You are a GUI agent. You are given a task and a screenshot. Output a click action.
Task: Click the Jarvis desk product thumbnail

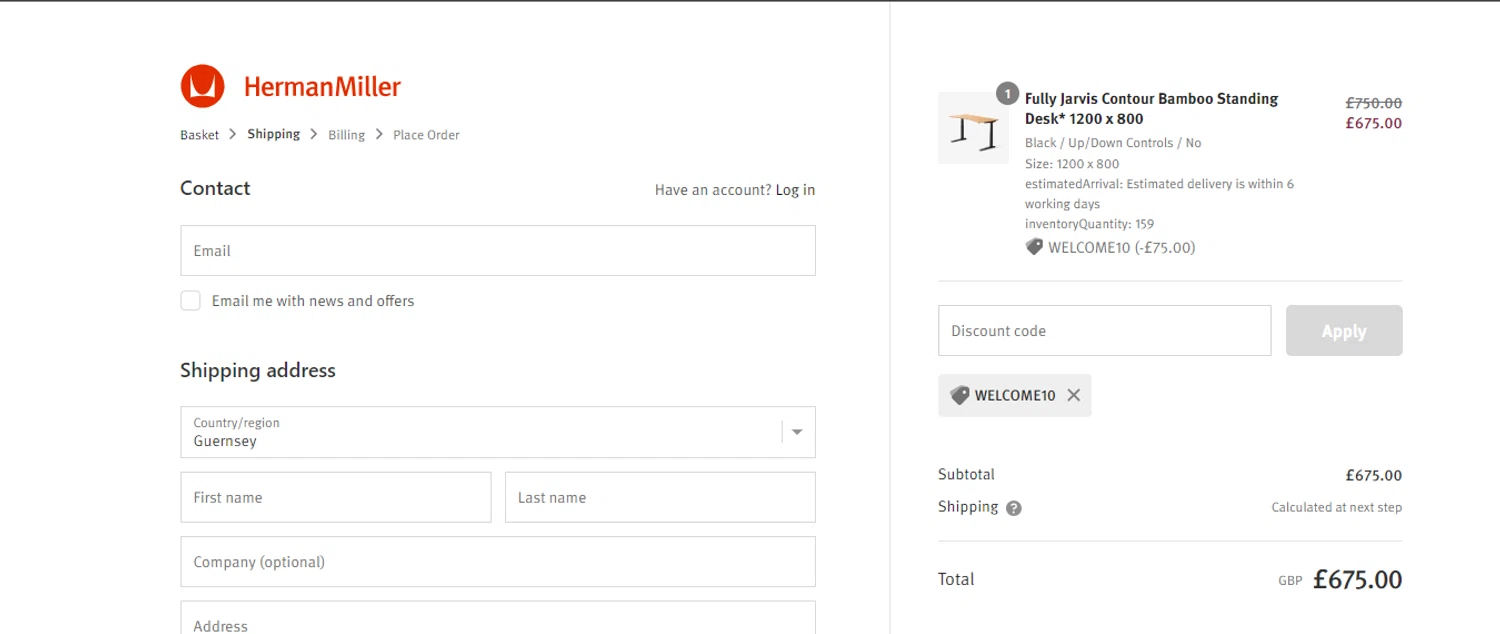[x=973, y=128]
